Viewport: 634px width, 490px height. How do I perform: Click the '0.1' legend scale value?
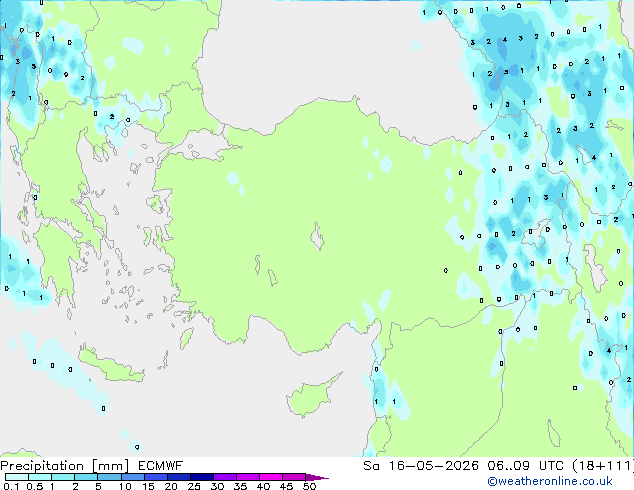[x=11, y=486]
